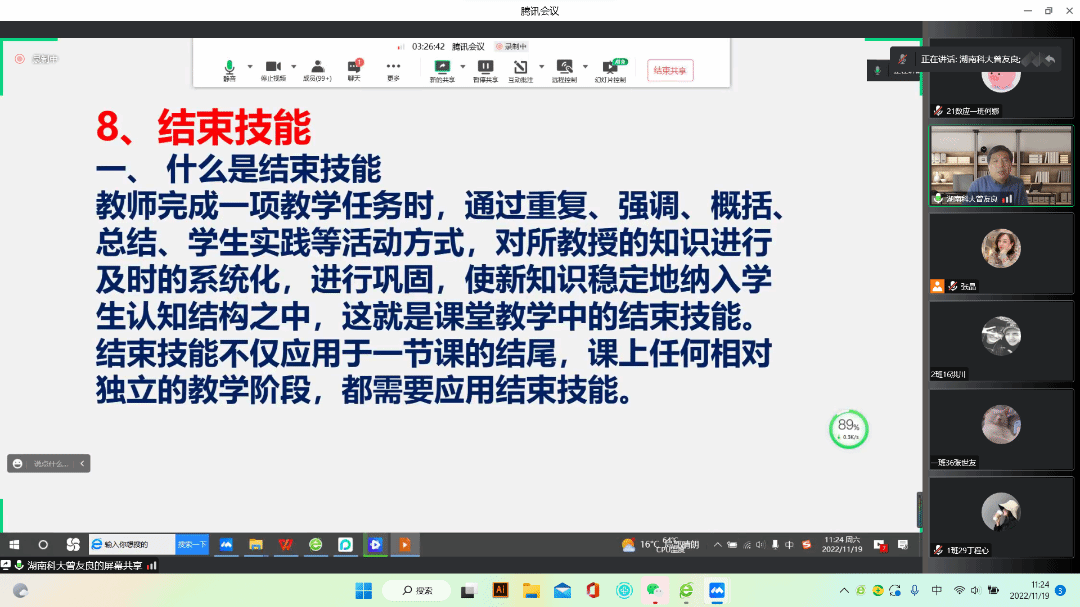Stop video using the camera button
The image size is (1080, 607).
click(272, 68)
